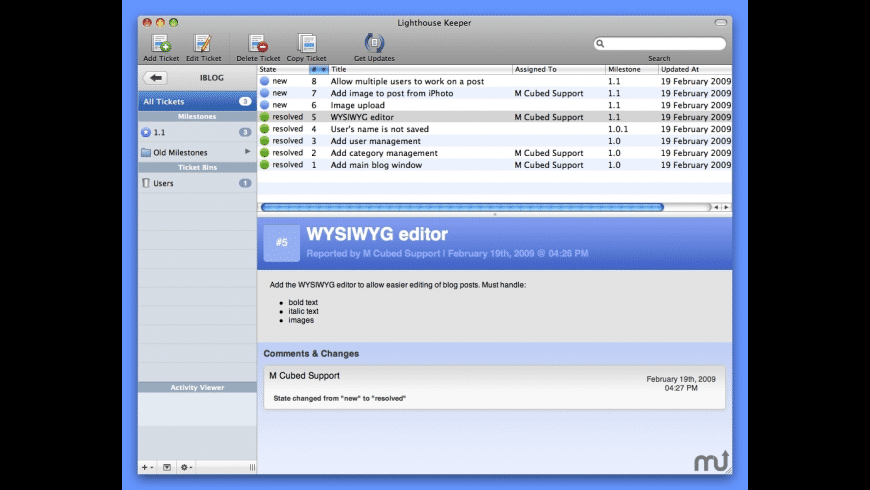Sort tickets by State column header
This screenshot has height=490, width=870.
point(283,69)
